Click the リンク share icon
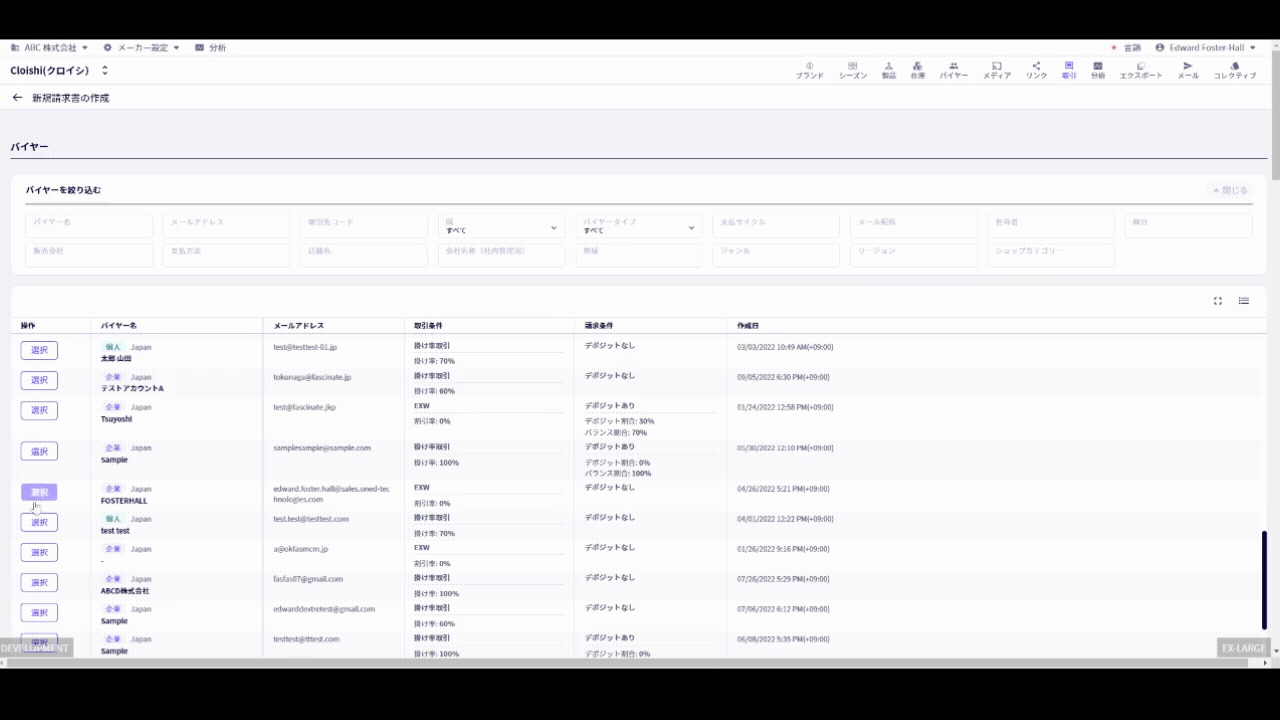1280x720 pixels. [1036, 70]
